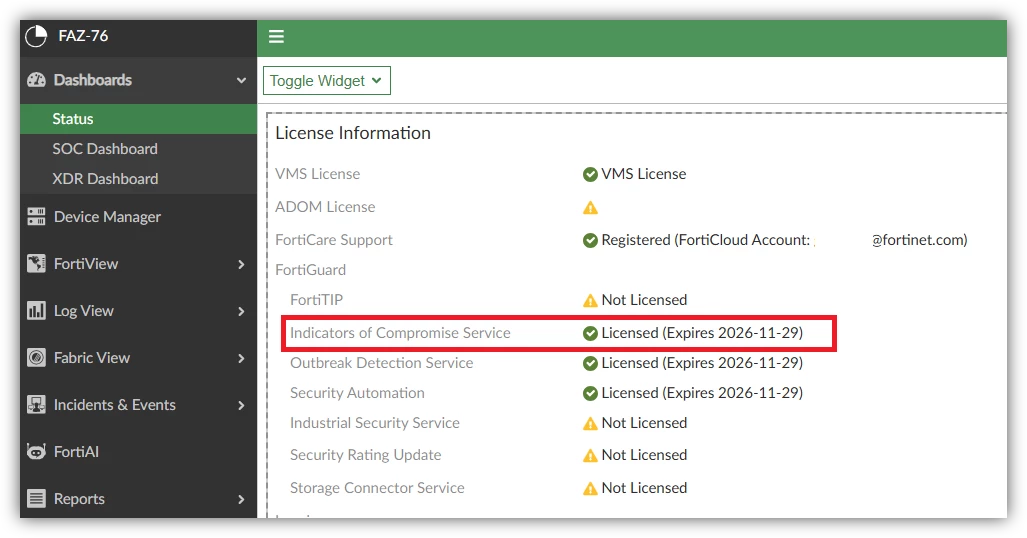Viewport: 1027px width, 538px height.
Task: Expand the Incidents & Events submenu arrow
Action: click(x=241, y=406)
